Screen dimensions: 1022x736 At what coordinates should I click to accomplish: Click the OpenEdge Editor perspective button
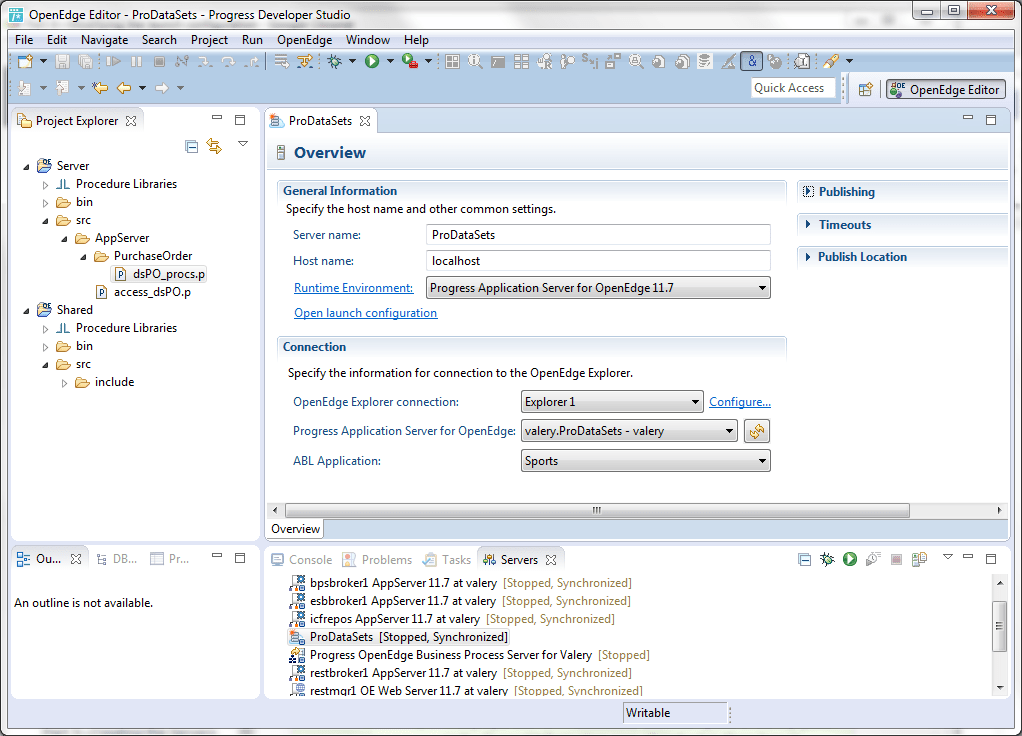click(946, 89)
